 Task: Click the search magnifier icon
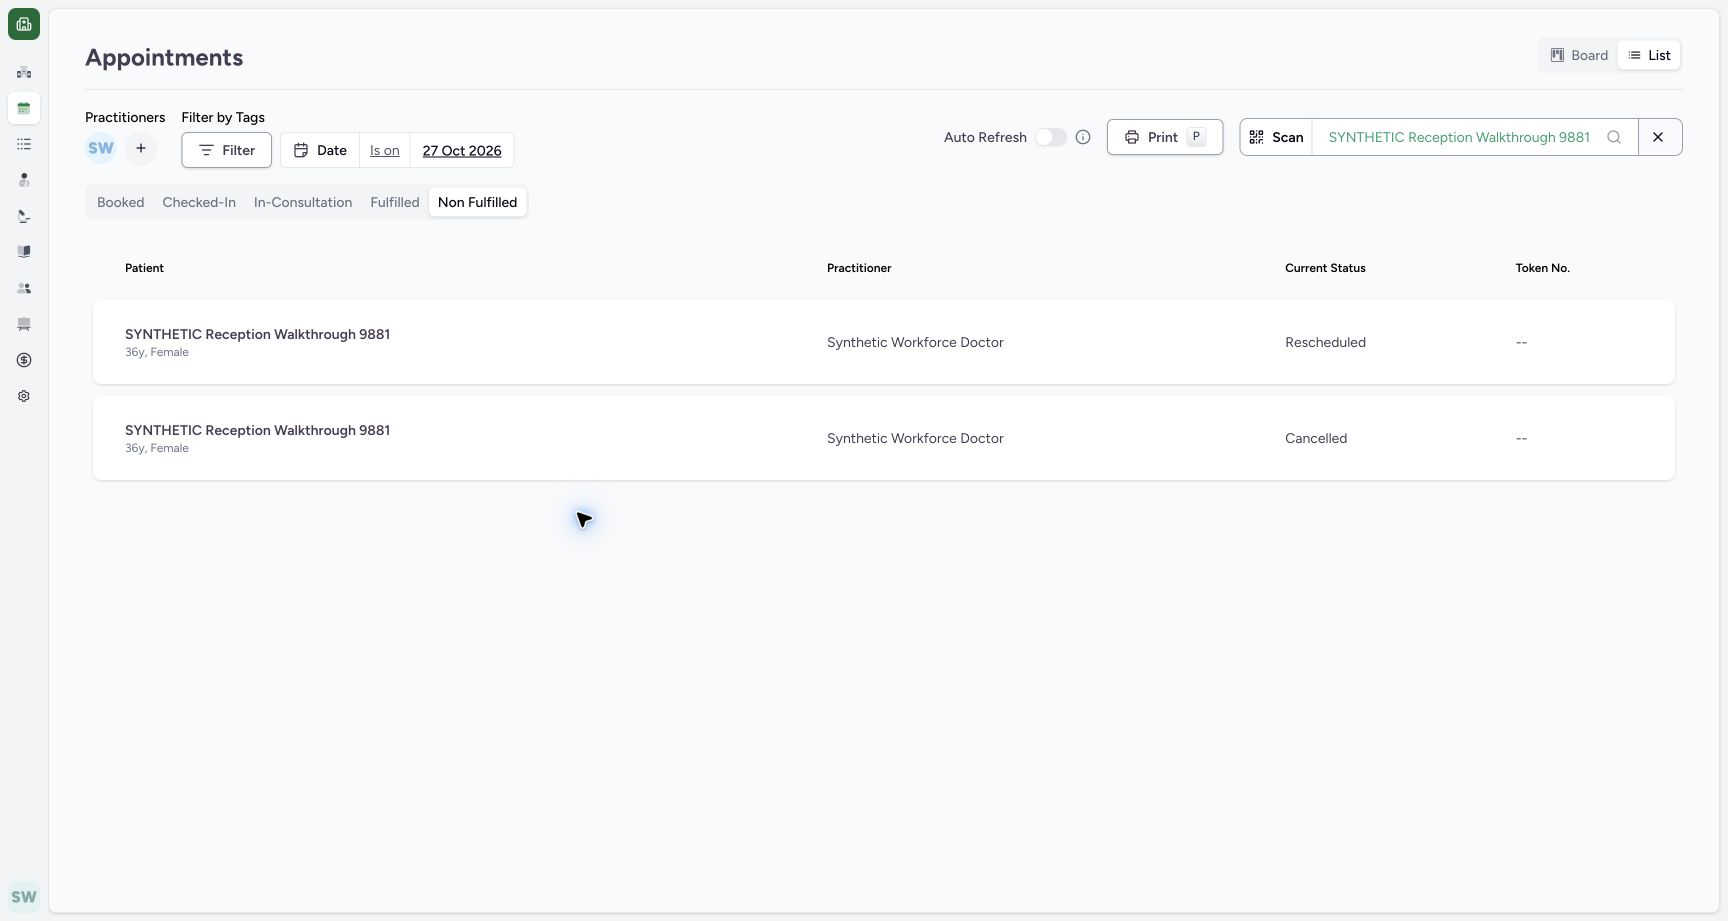1614,137
